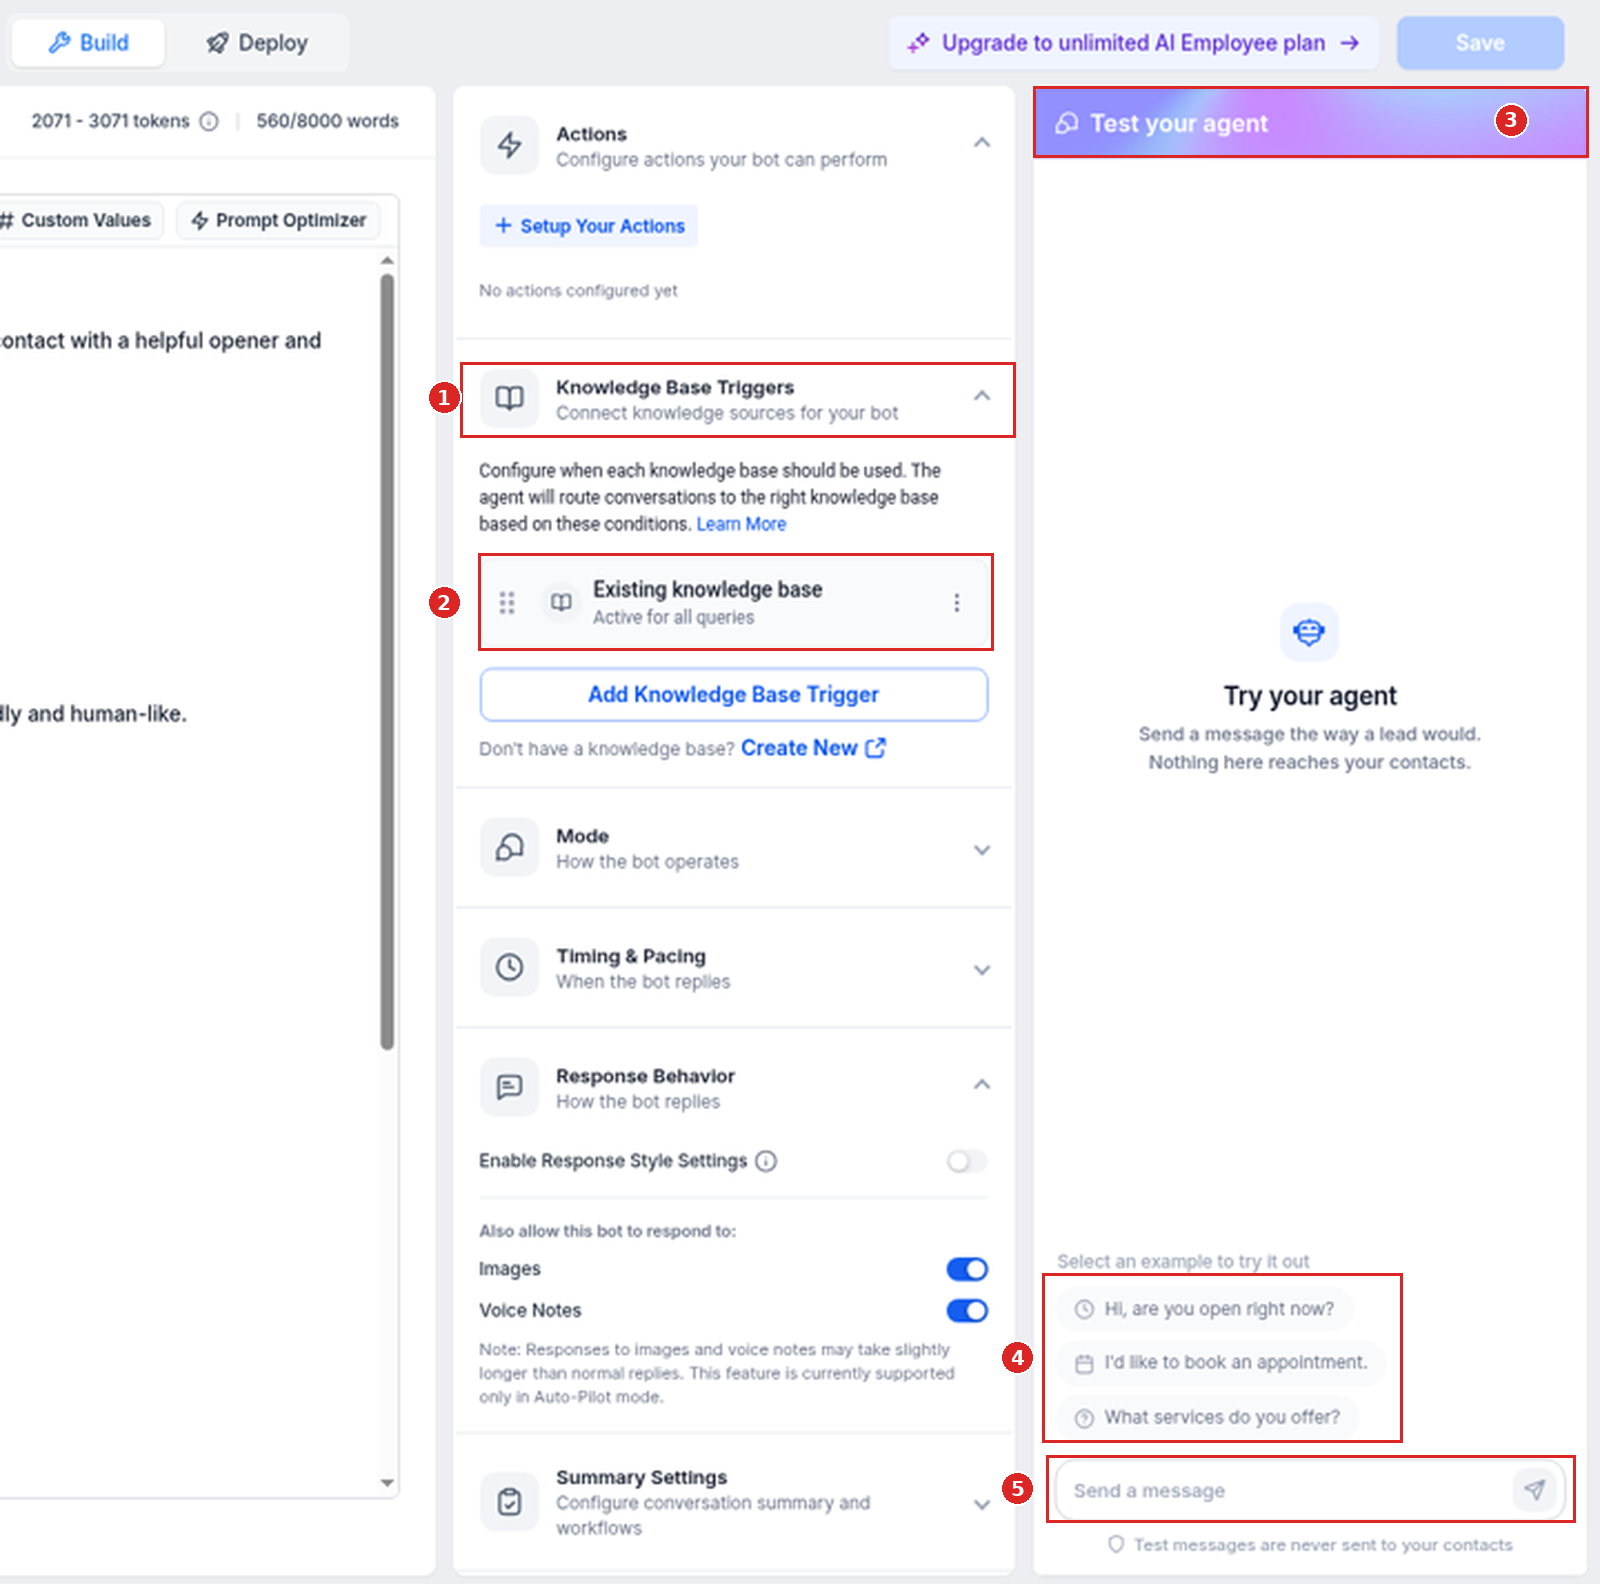Screen dimensions: 1600x1584
Task: Expand the Summary Settings chevron
Action: (982, 1505)
